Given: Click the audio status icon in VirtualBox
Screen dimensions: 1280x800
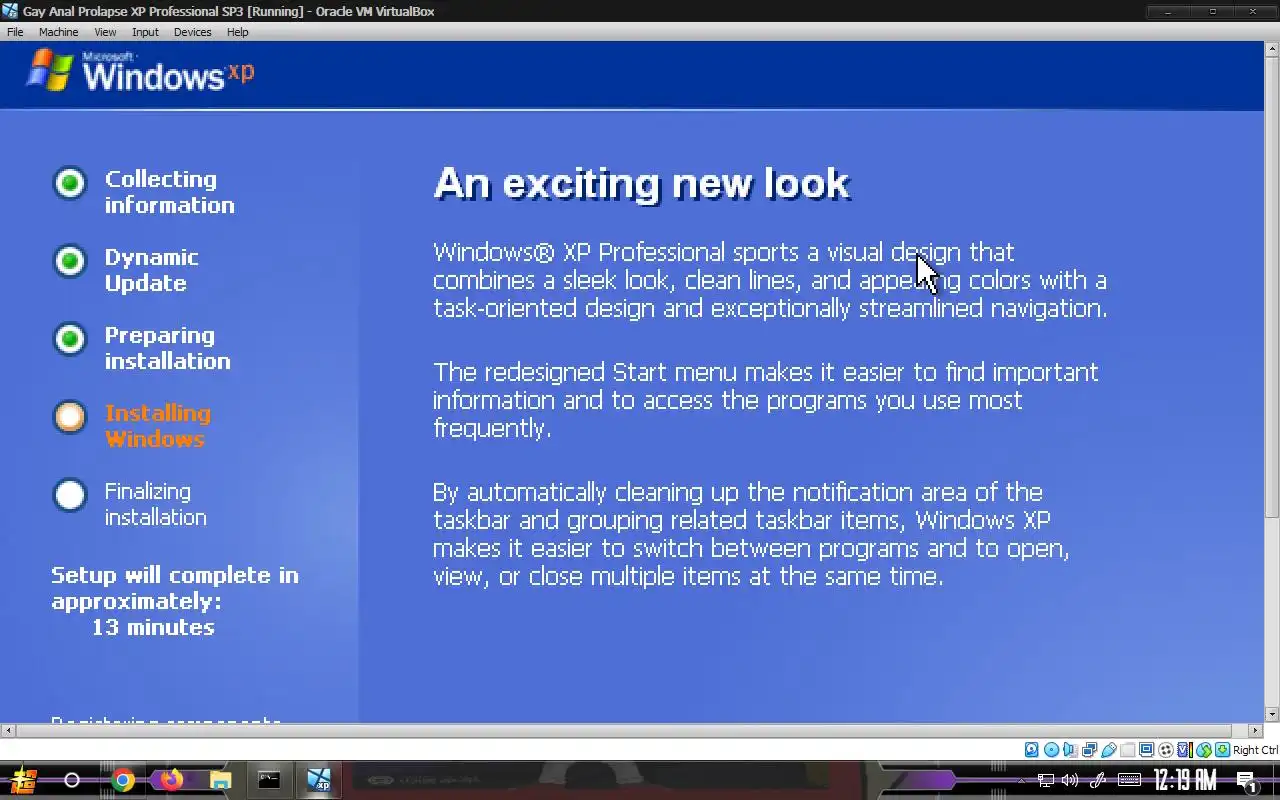Looking at the screenshot, I should [x=1070, y=750].
